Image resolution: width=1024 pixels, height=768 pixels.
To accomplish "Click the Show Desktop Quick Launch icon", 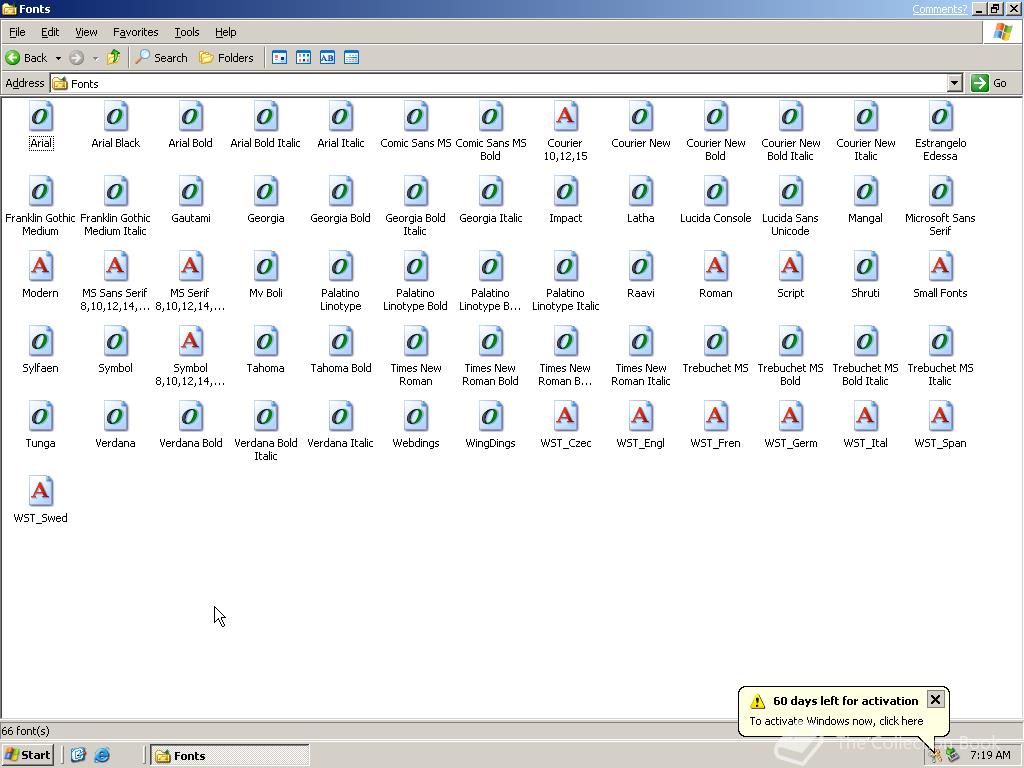I will point(78,755).
